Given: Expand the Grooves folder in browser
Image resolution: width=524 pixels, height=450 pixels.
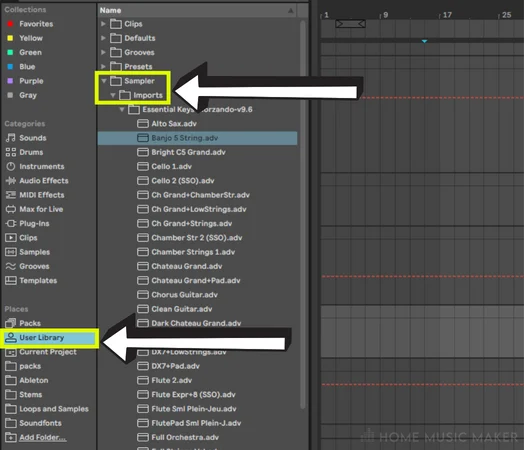Looking at the screenshot, I should click(103, 52).
